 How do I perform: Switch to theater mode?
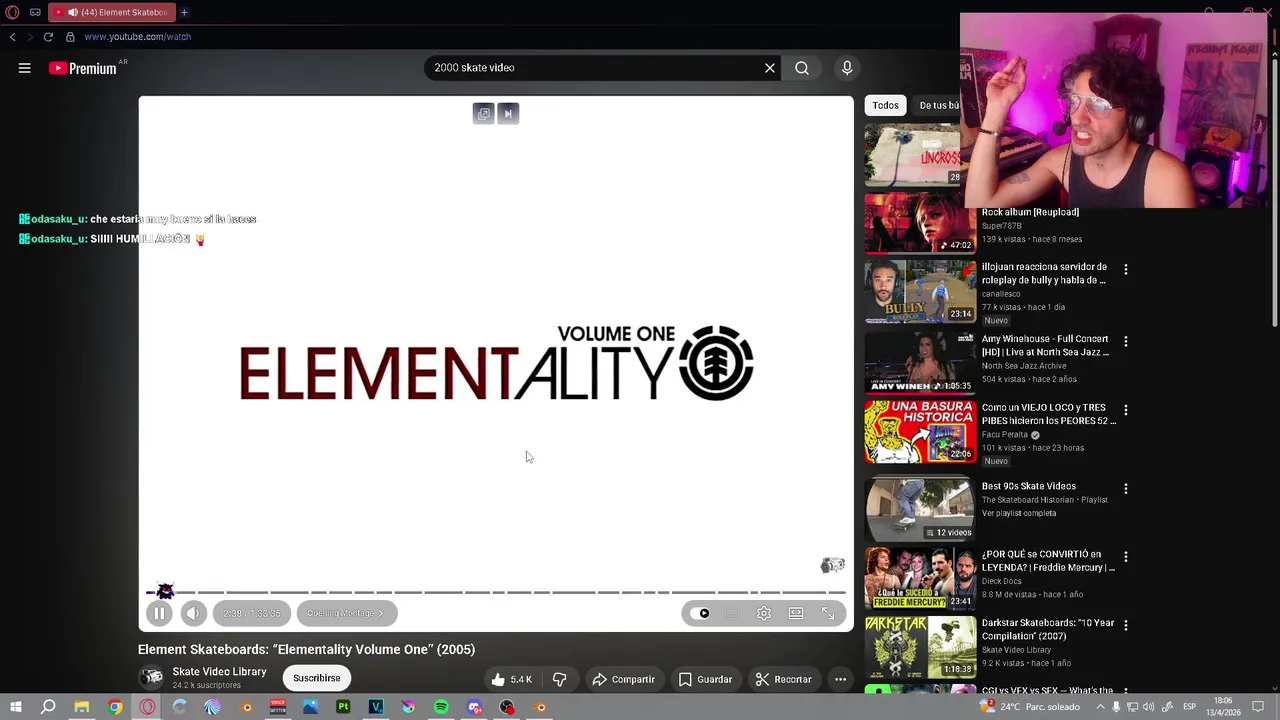[x=796, y=614]
